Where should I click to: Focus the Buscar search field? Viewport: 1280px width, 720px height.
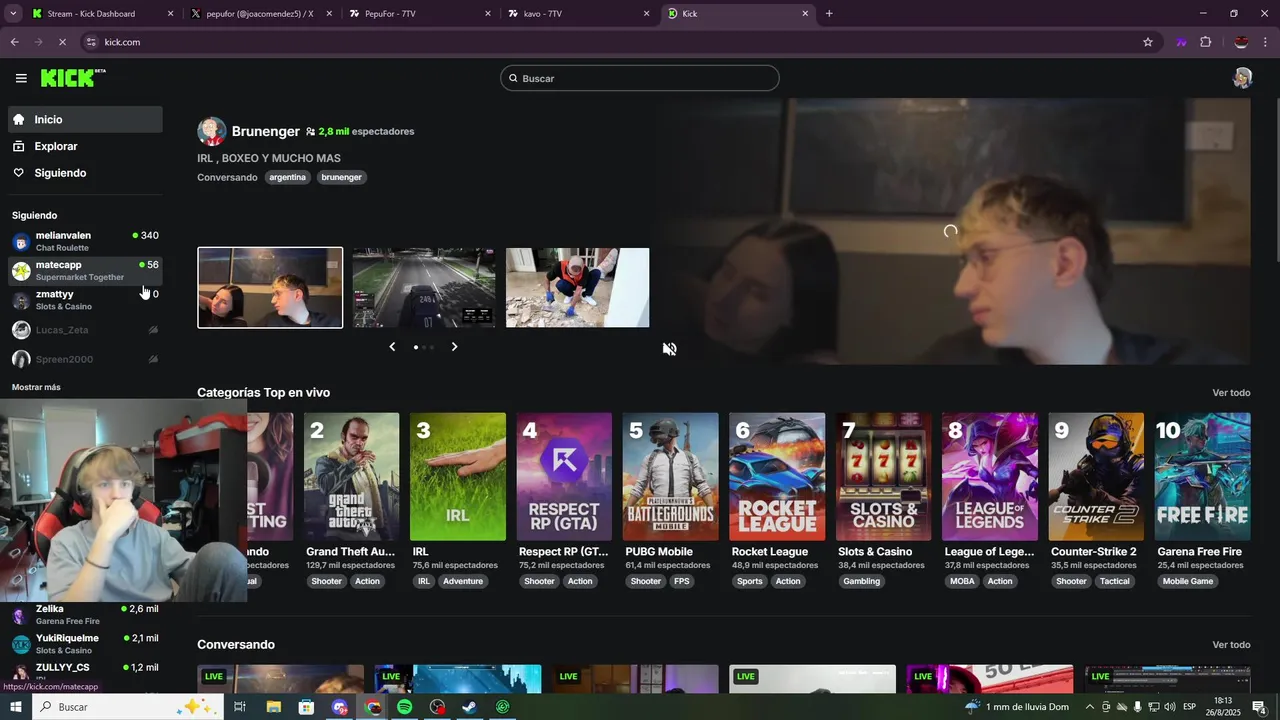click(x=640, y=78)
